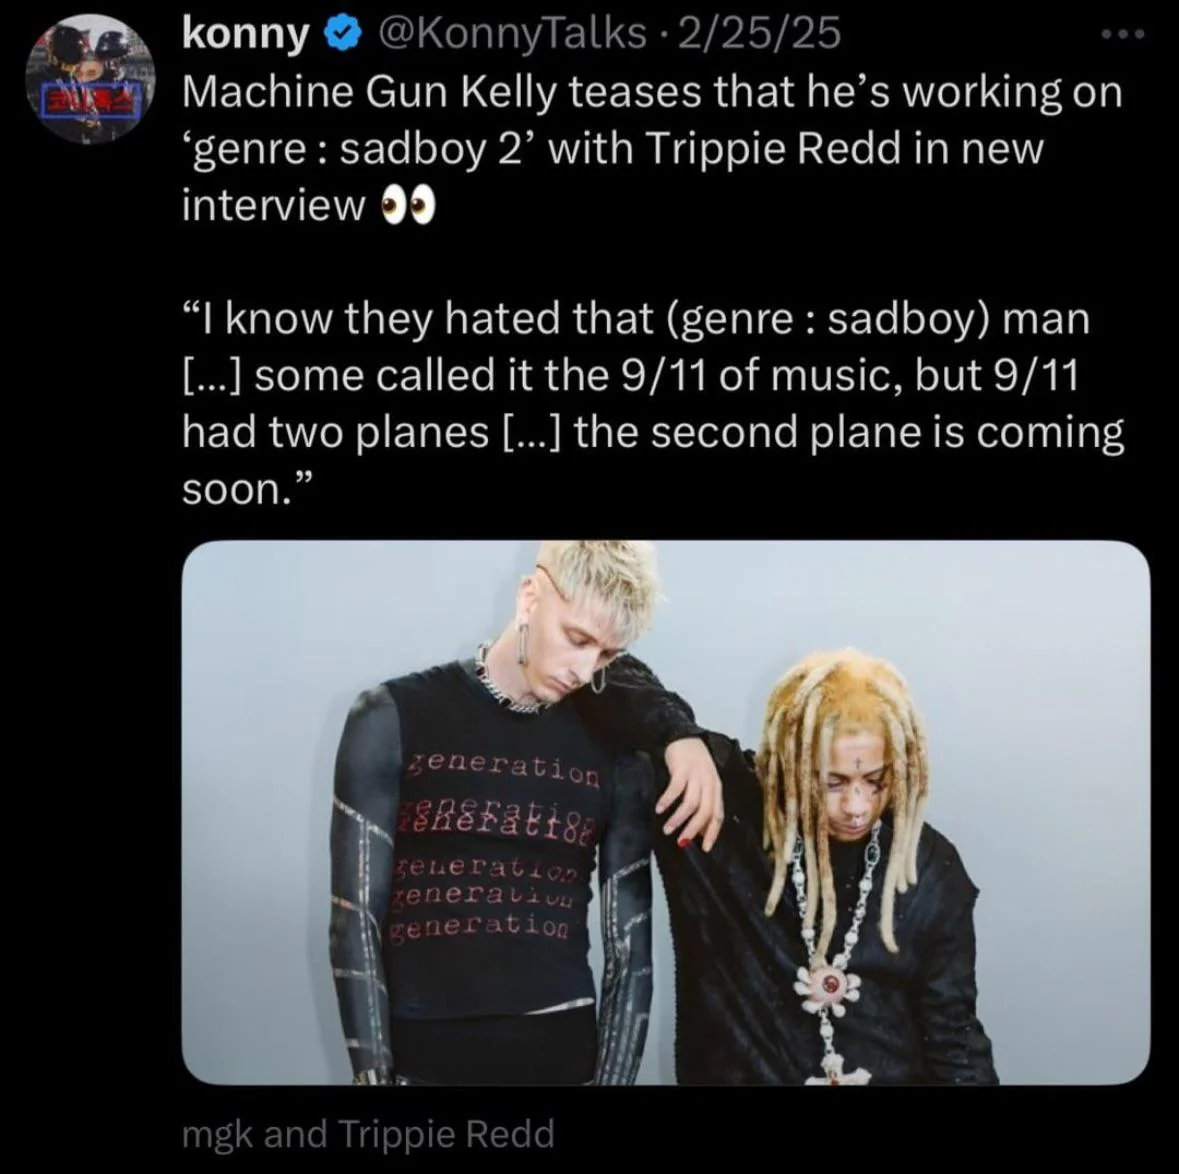Screen dimensions: 1179x1174
Task: Open konny's round profile avatar
Action: 89,79
